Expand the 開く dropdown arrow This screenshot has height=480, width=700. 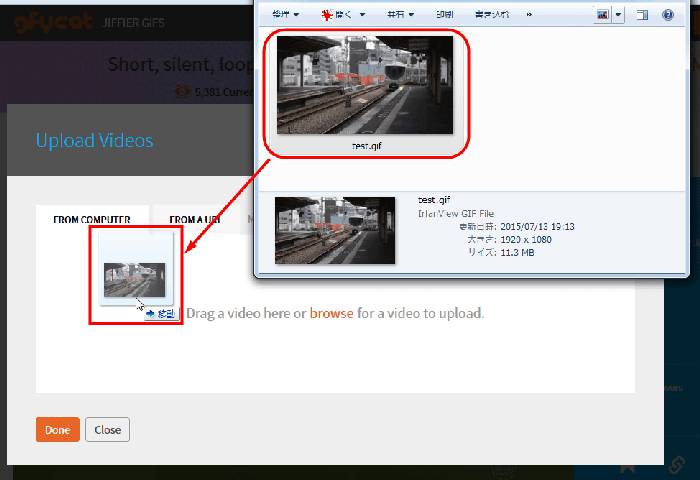point(362,15)
